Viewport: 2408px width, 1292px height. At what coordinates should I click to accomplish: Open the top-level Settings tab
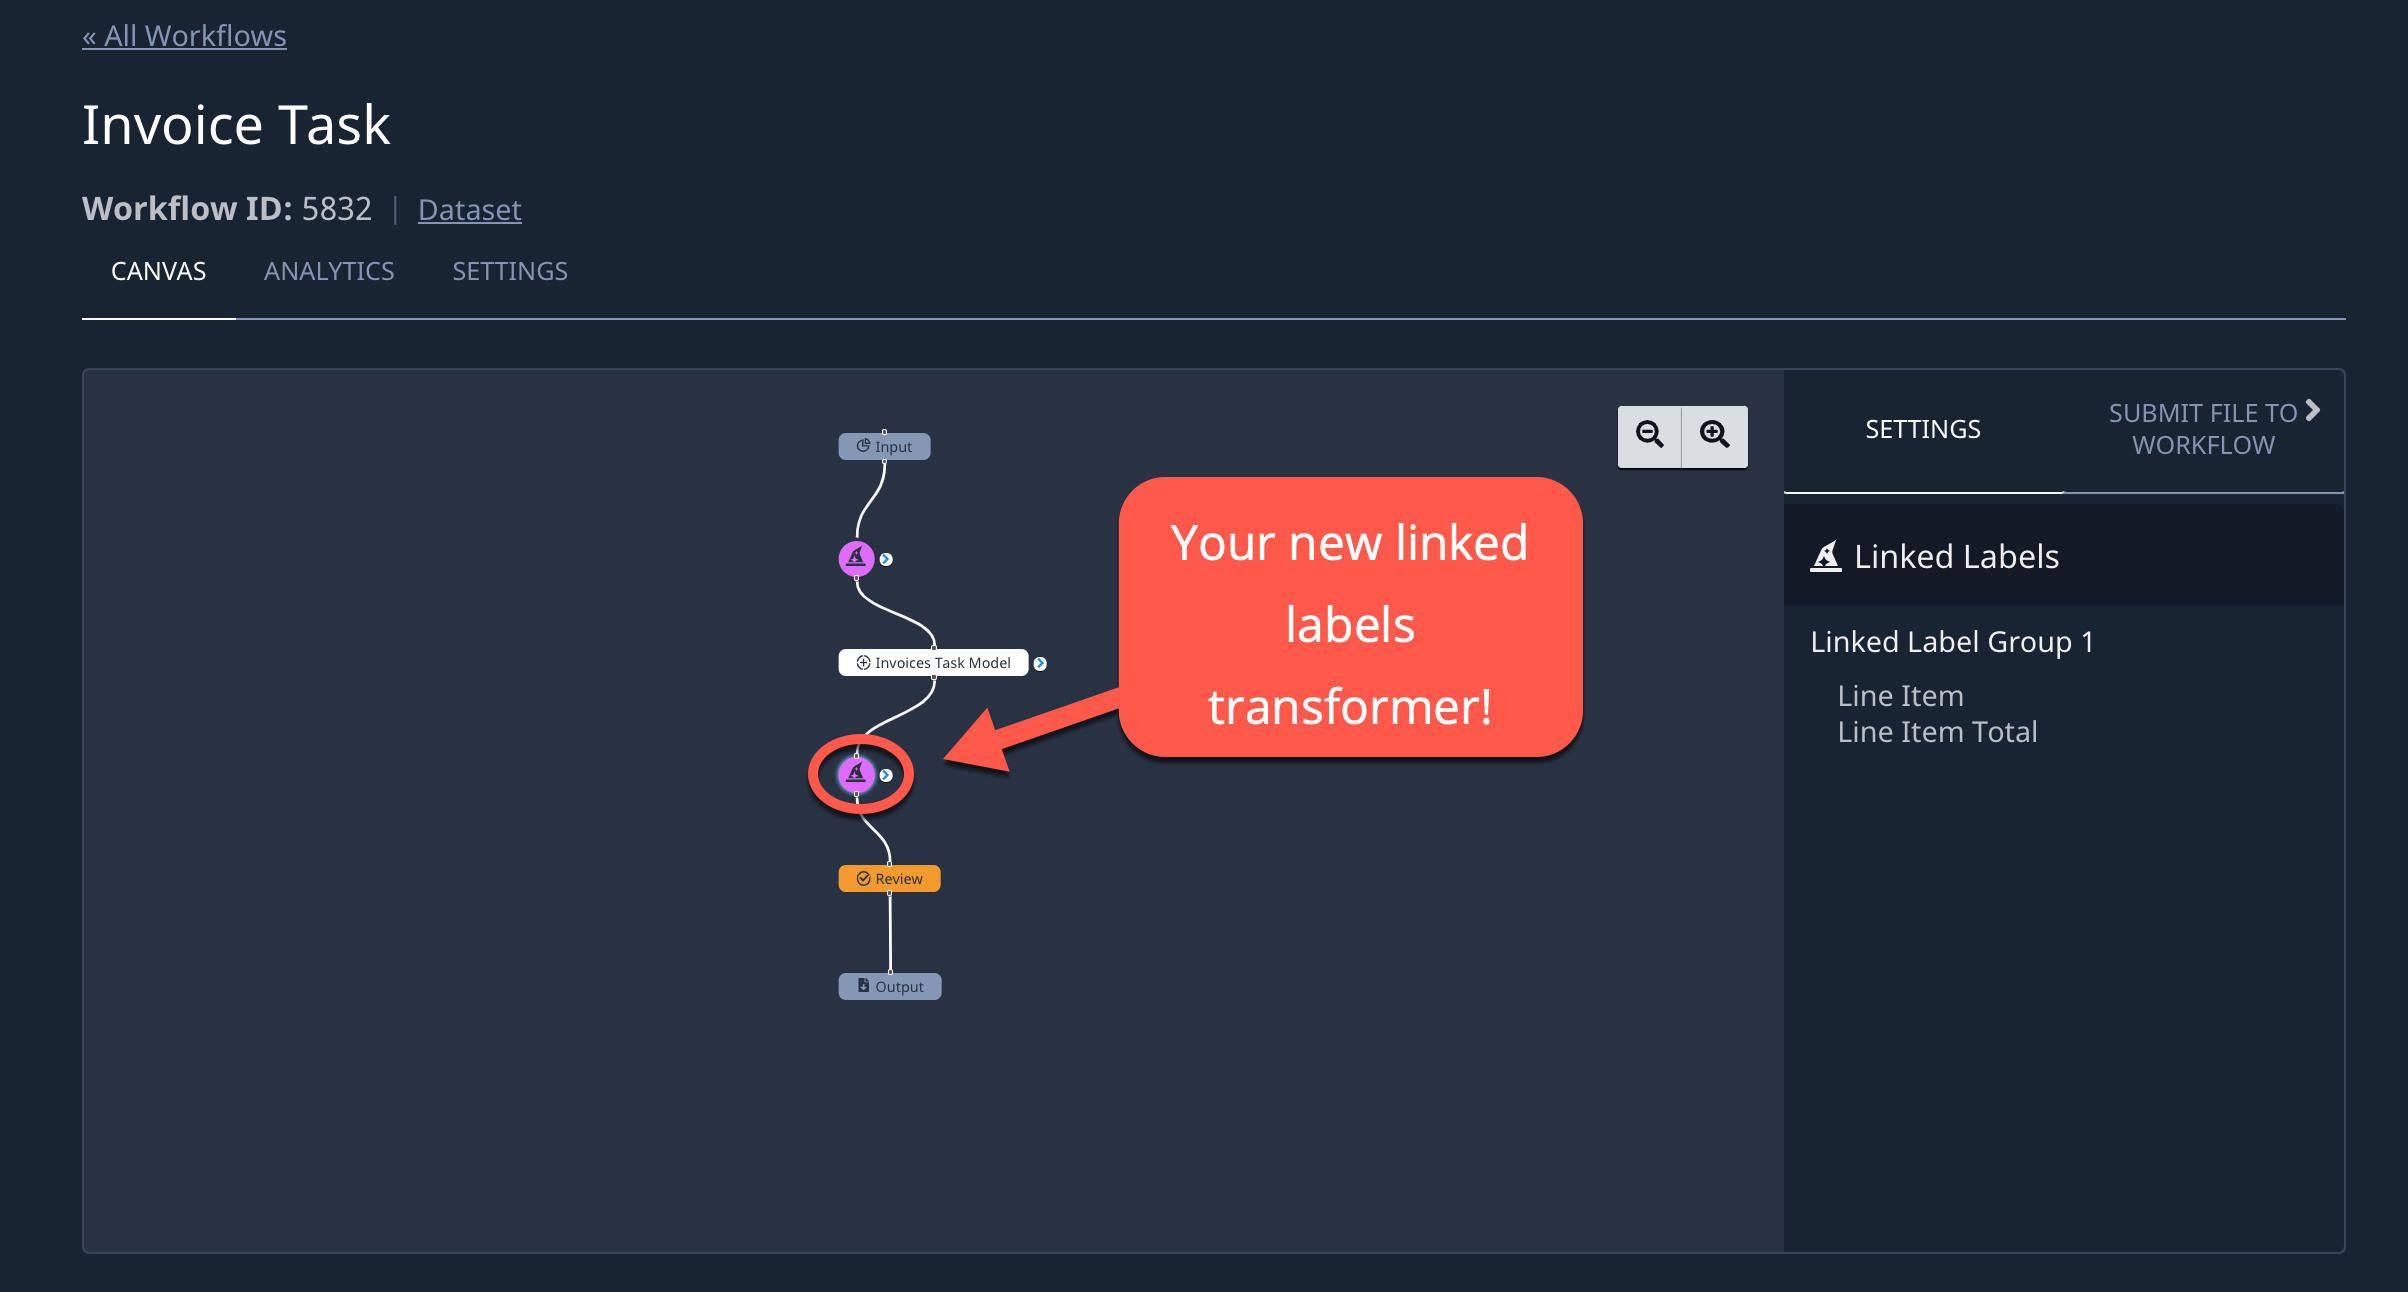point(510,271)
